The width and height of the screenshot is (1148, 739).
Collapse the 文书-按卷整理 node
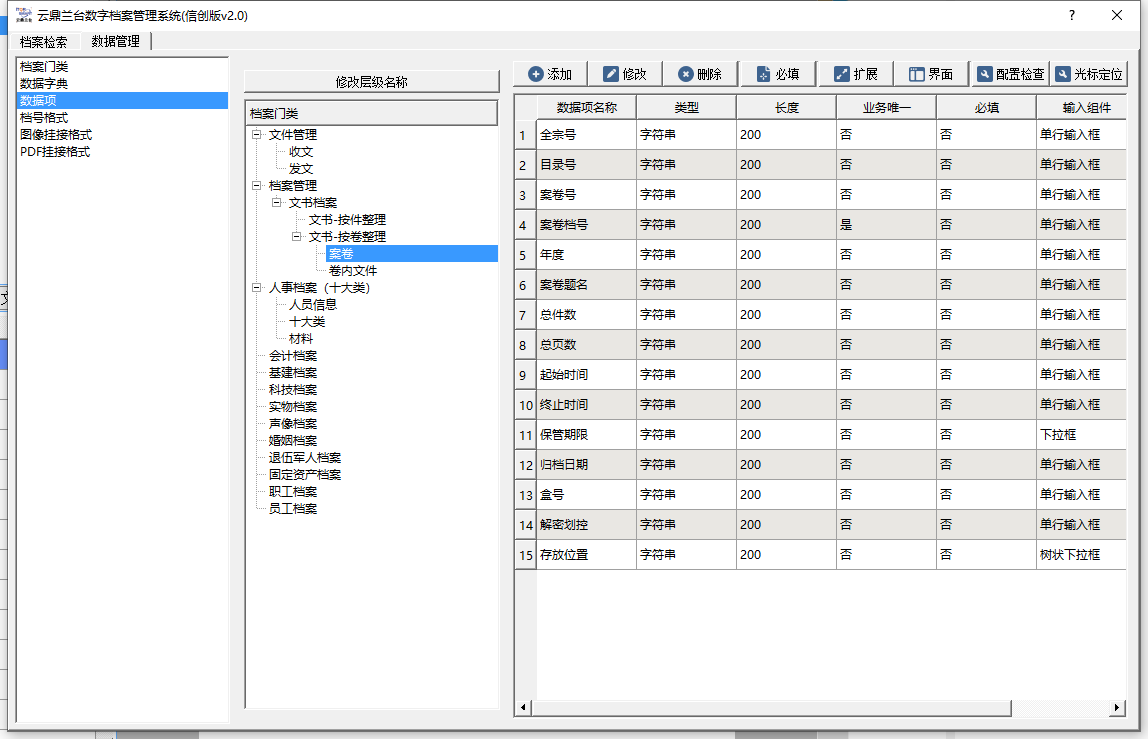pyautogui.click(x=297, y=237)
